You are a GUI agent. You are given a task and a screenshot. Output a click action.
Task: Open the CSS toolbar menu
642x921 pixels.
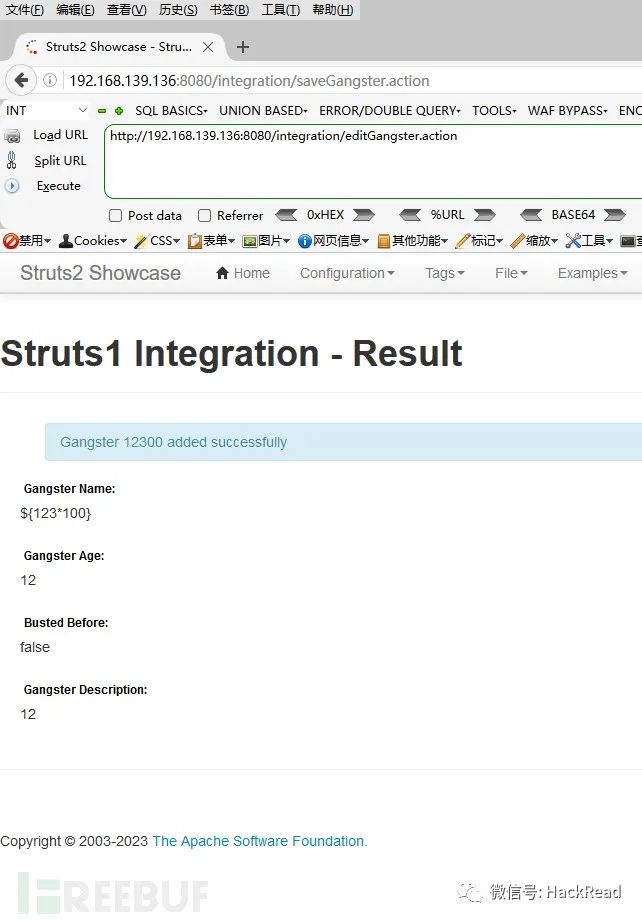tap(157, 241)
